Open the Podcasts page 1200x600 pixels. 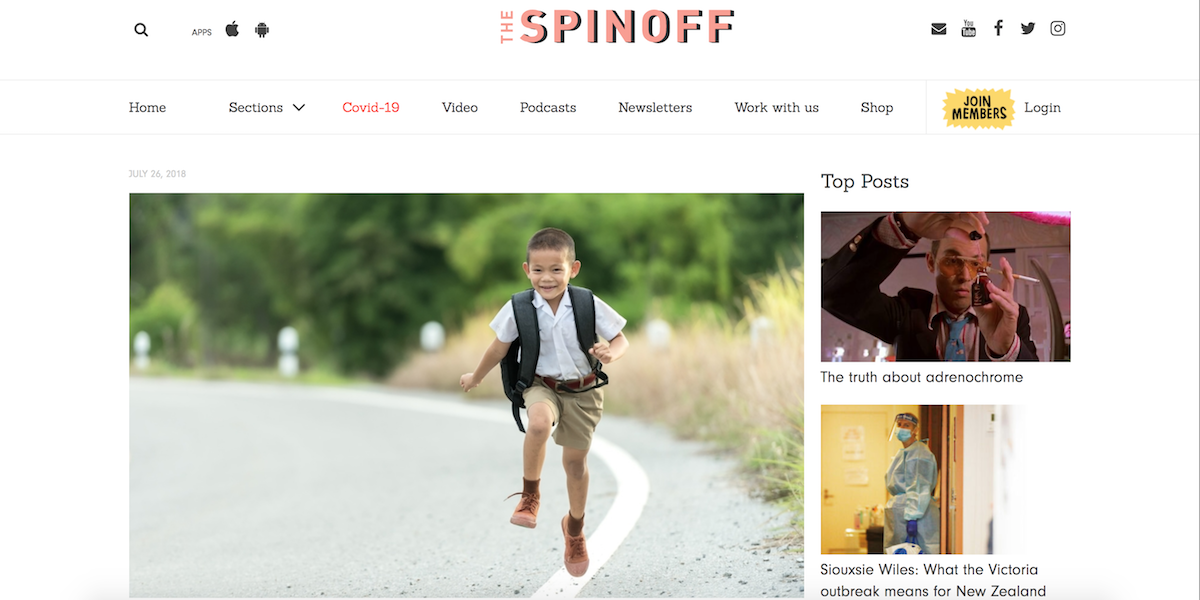tap(548, 108)
